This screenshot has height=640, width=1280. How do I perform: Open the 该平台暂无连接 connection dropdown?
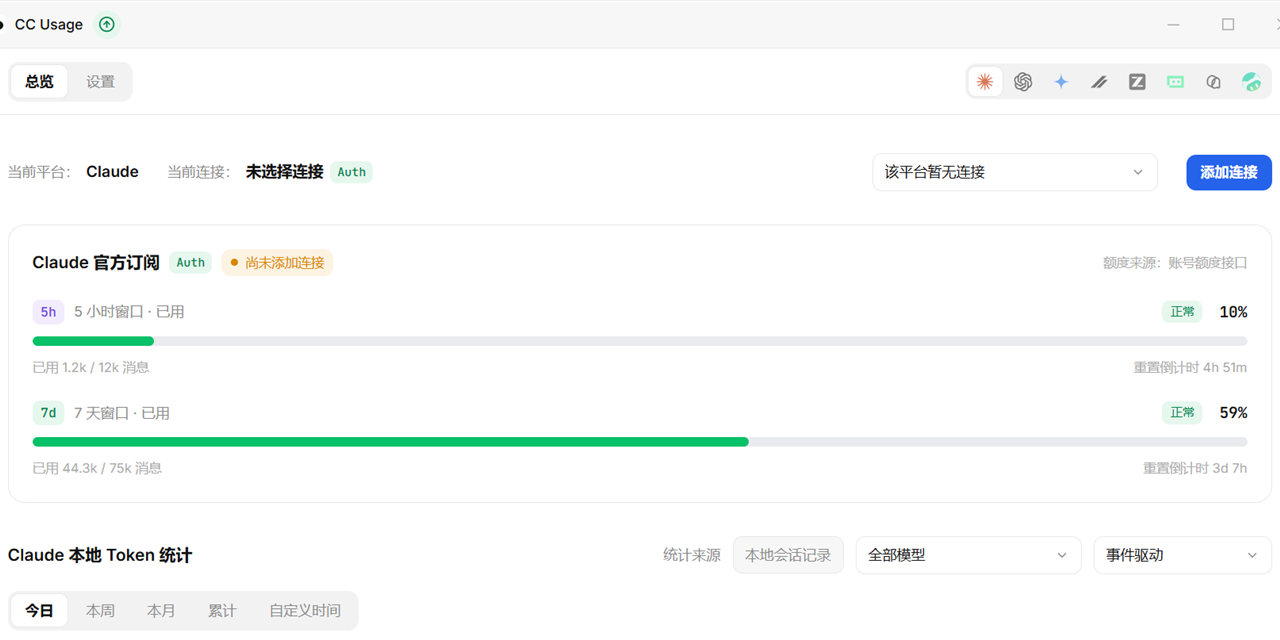[1015, 172]
